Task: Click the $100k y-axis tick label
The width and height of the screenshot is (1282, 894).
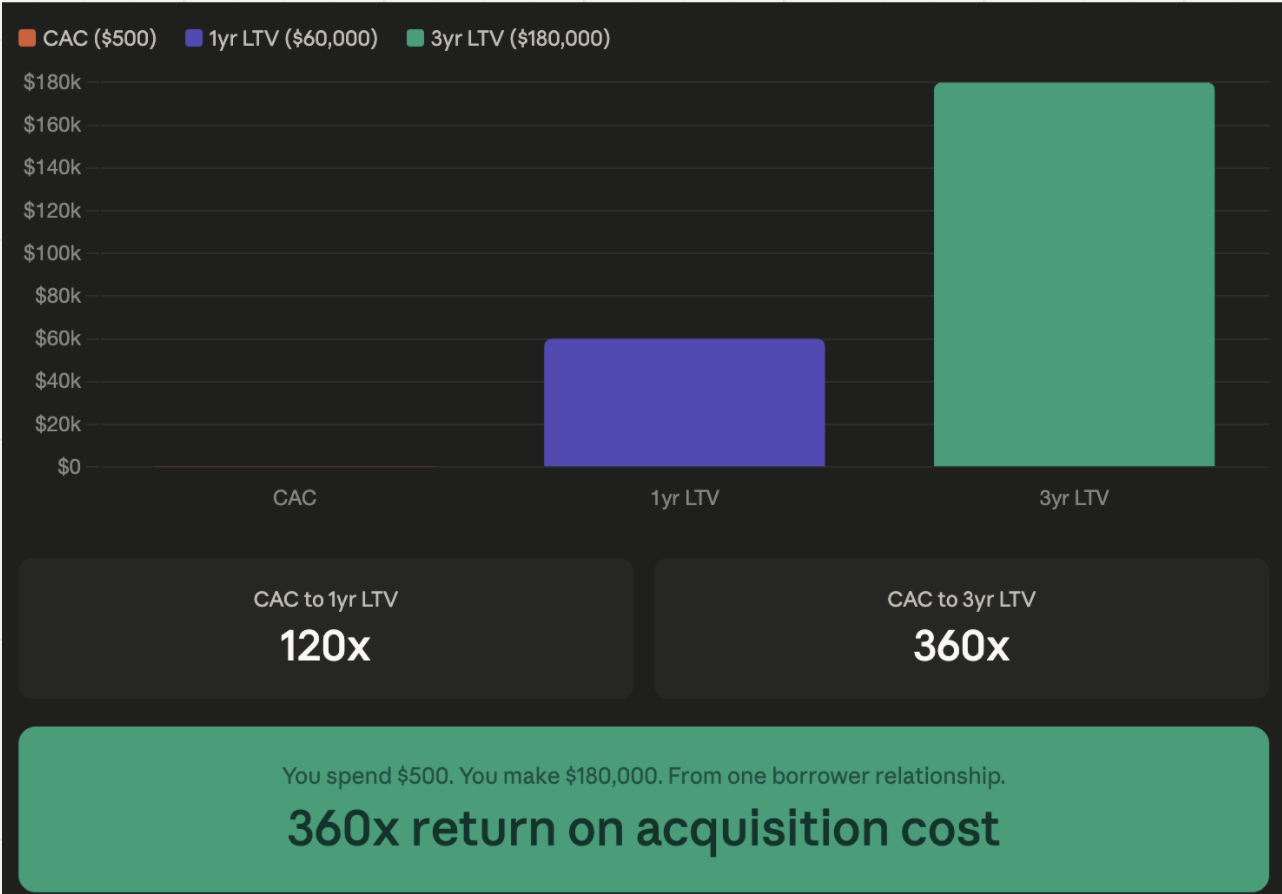Action: click(52, 253)
